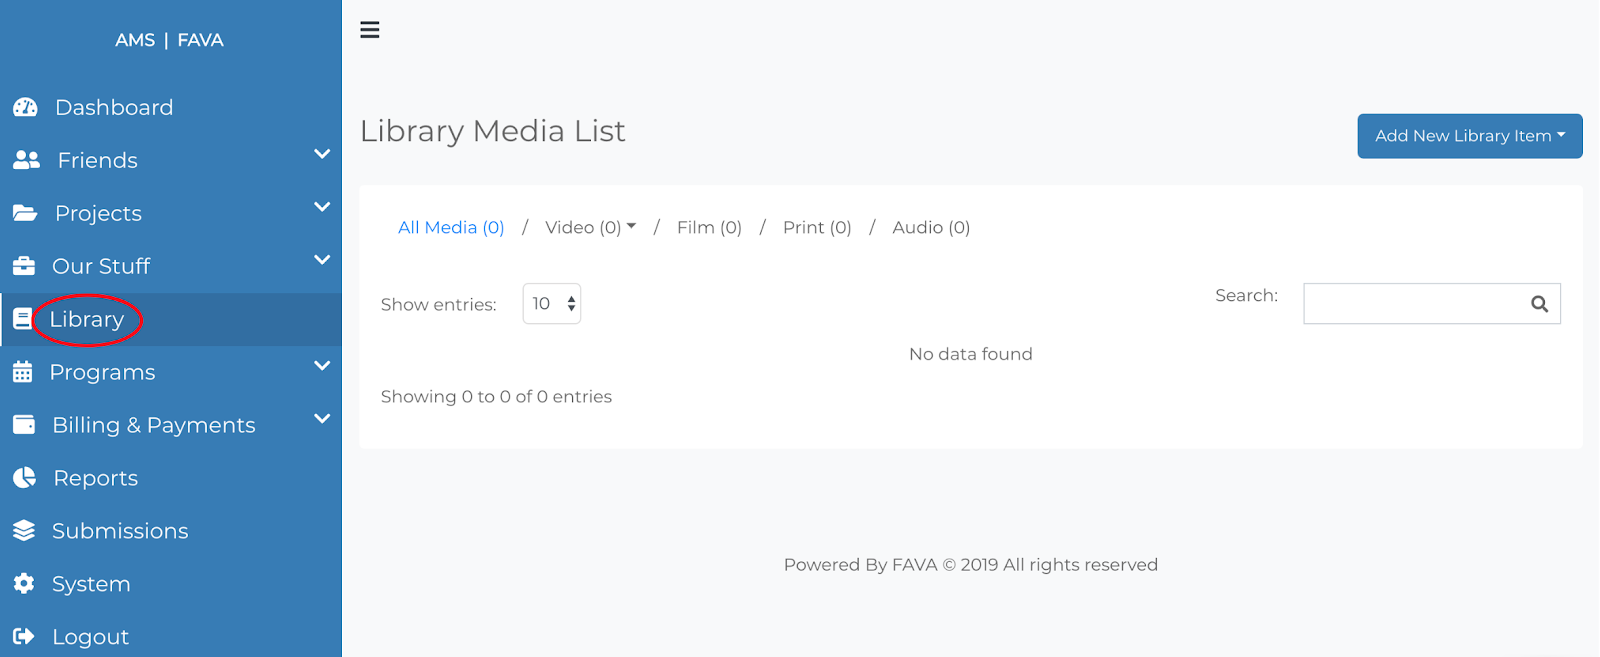
Task: Open the Video (0) filter dropdown
Action: tap(590, 228)
